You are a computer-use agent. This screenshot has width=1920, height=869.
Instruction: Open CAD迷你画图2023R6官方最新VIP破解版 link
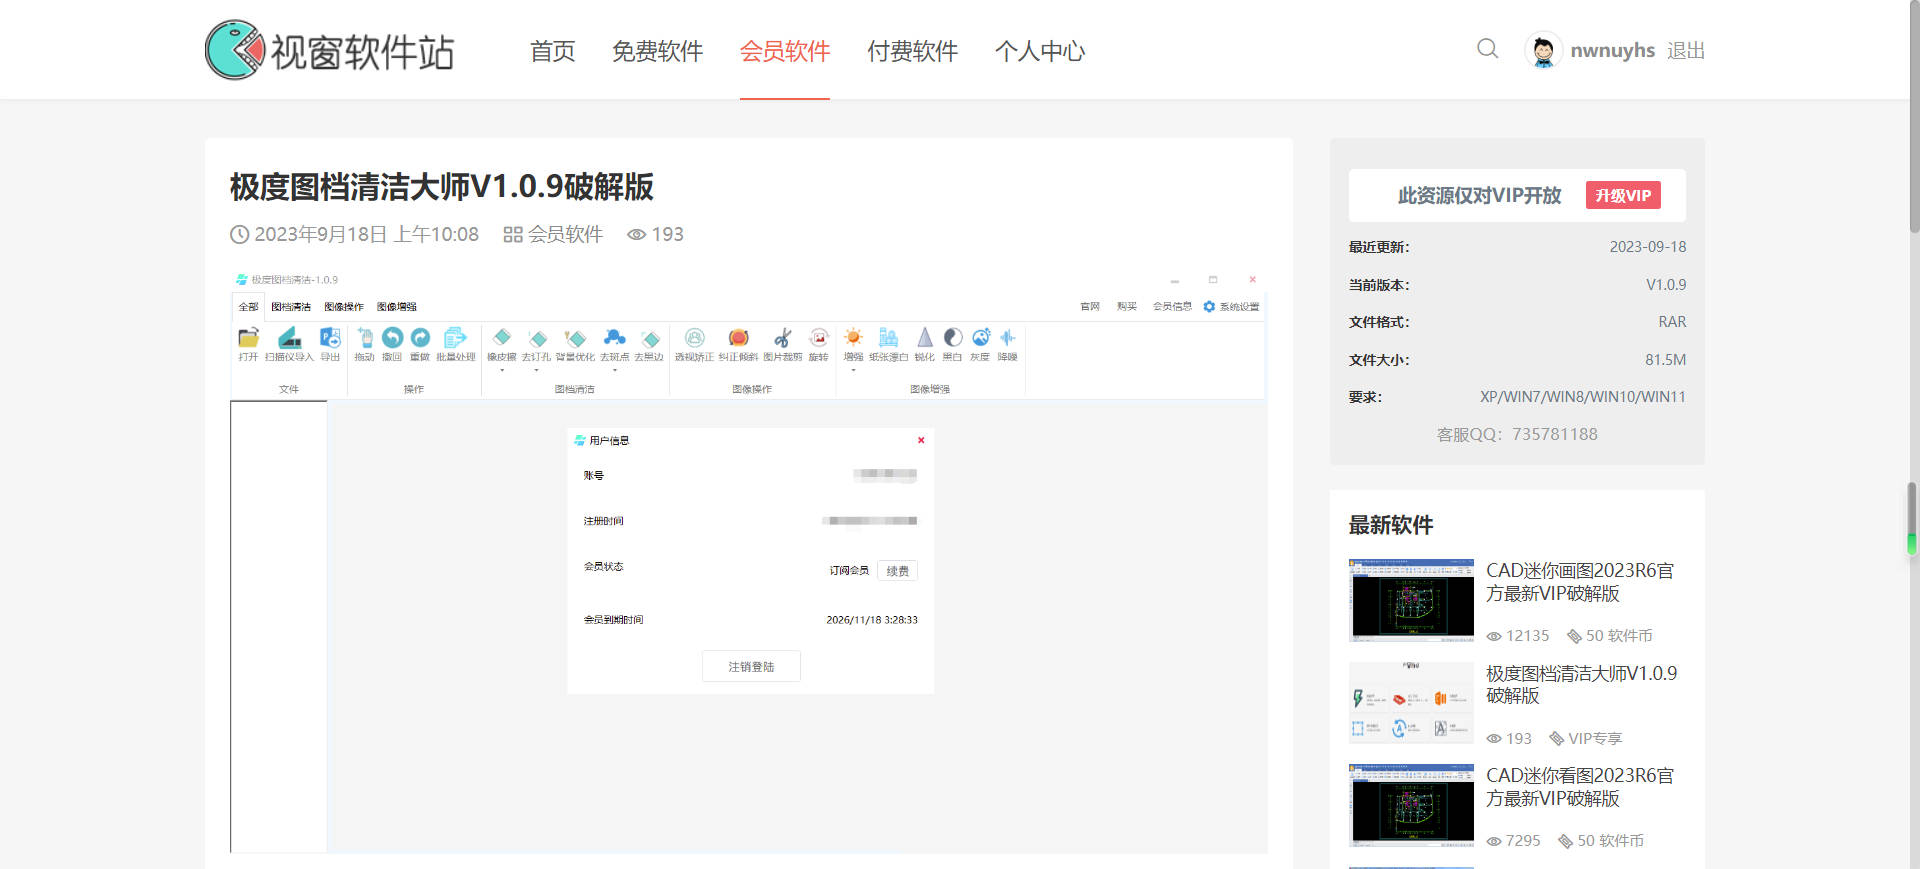1580,582
